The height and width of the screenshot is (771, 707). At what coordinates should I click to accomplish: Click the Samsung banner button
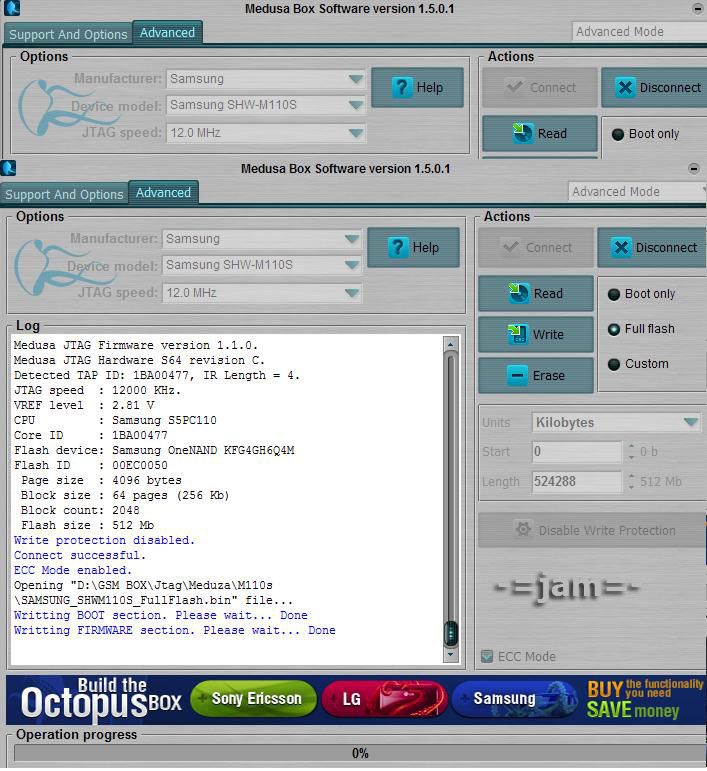[514, 699]
